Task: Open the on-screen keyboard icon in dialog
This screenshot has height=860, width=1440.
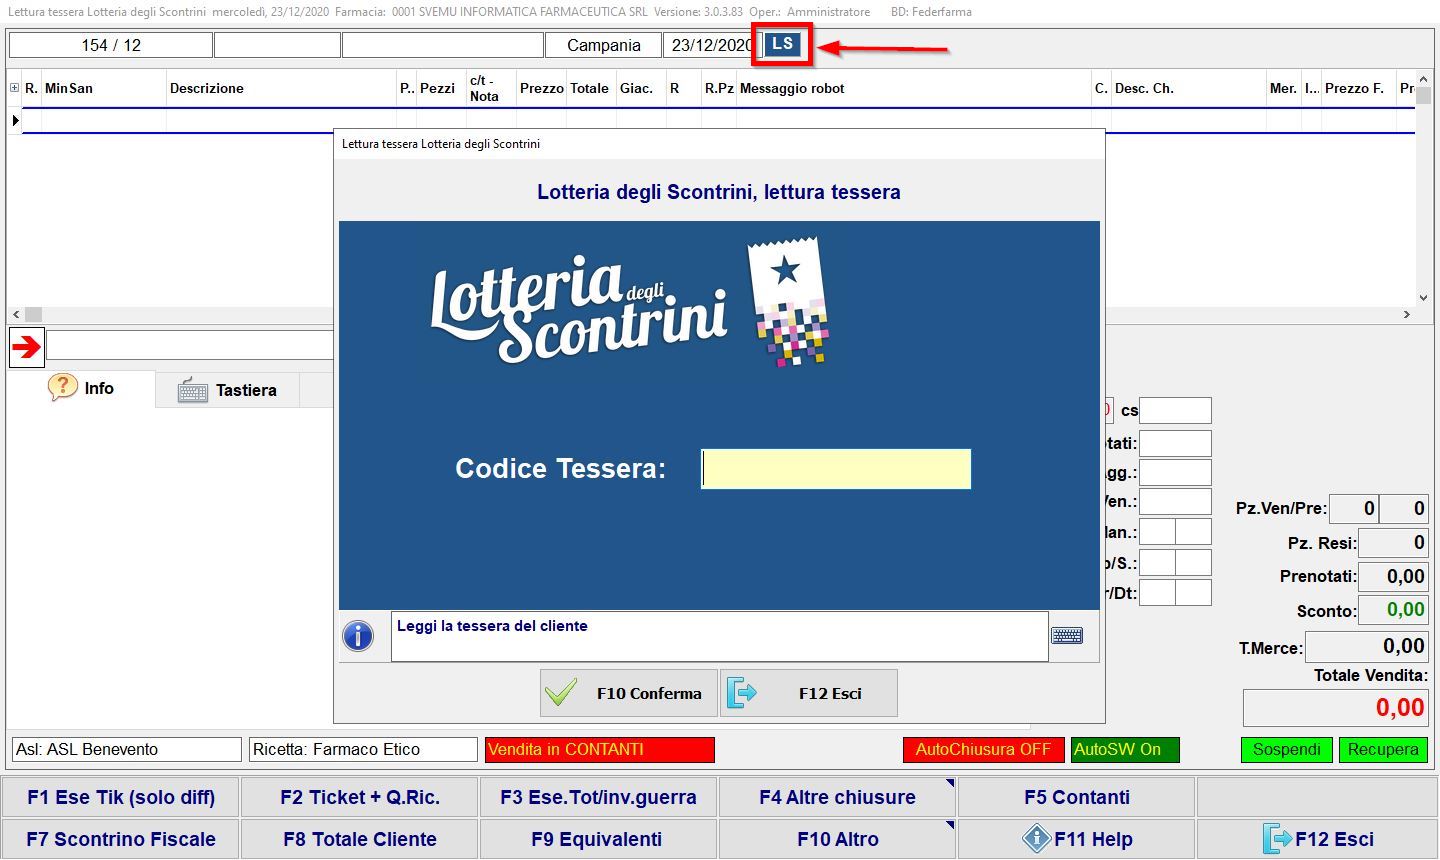Action: click(x=1067, y=636)
